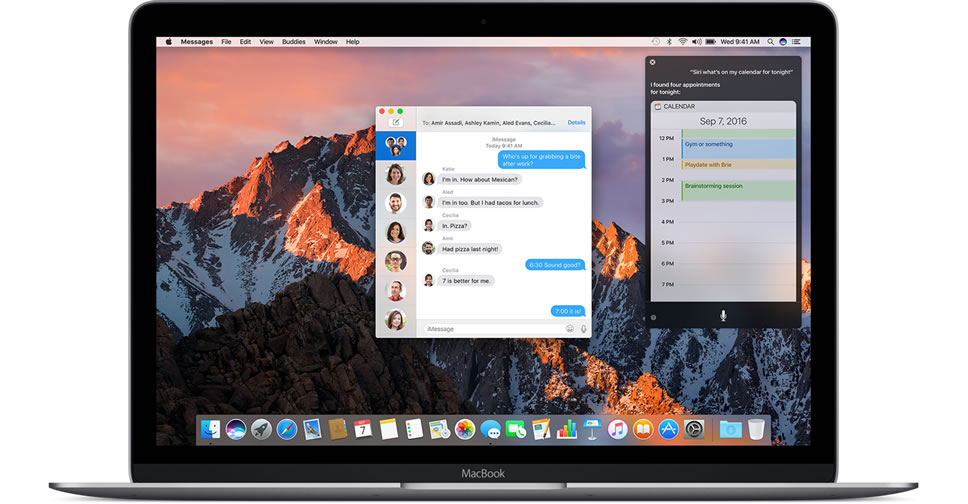
Task: Open Mail stamp icon in dock
Action: click(x=312, y=429)
